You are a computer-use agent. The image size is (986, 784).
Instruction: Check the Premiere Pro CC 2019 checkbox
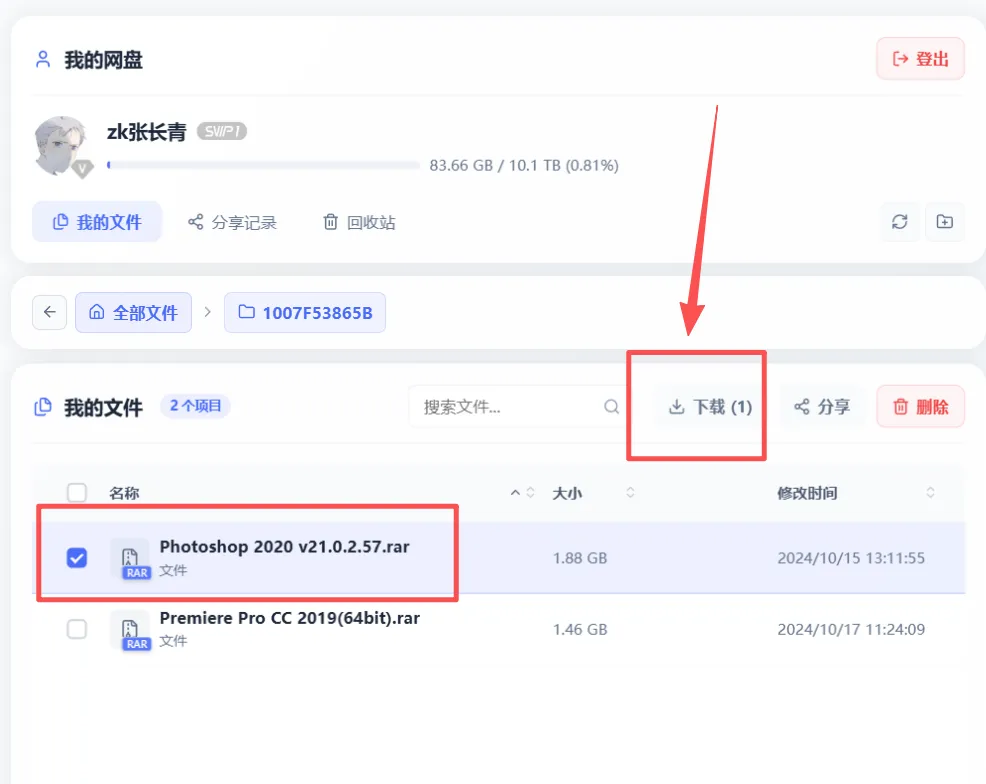point(77,629)
